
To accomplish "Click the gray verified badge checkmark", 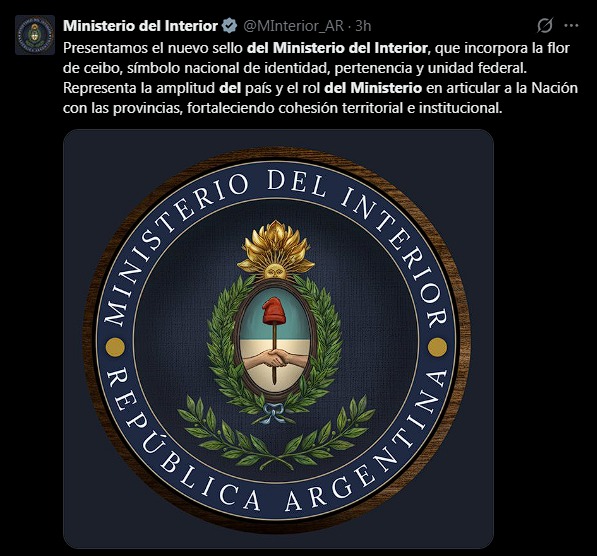I will (x=229, y=26).
